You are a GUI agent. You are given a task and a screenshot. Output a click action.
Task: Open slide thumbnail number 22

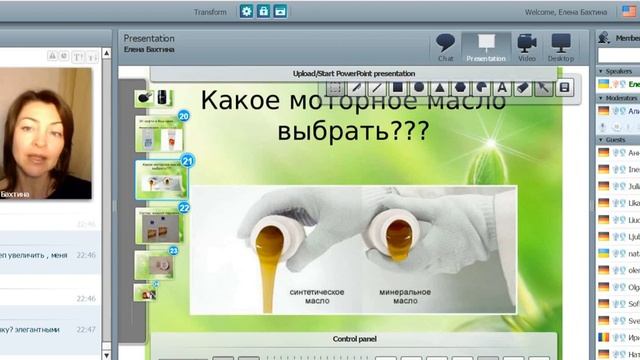point(159,225)
